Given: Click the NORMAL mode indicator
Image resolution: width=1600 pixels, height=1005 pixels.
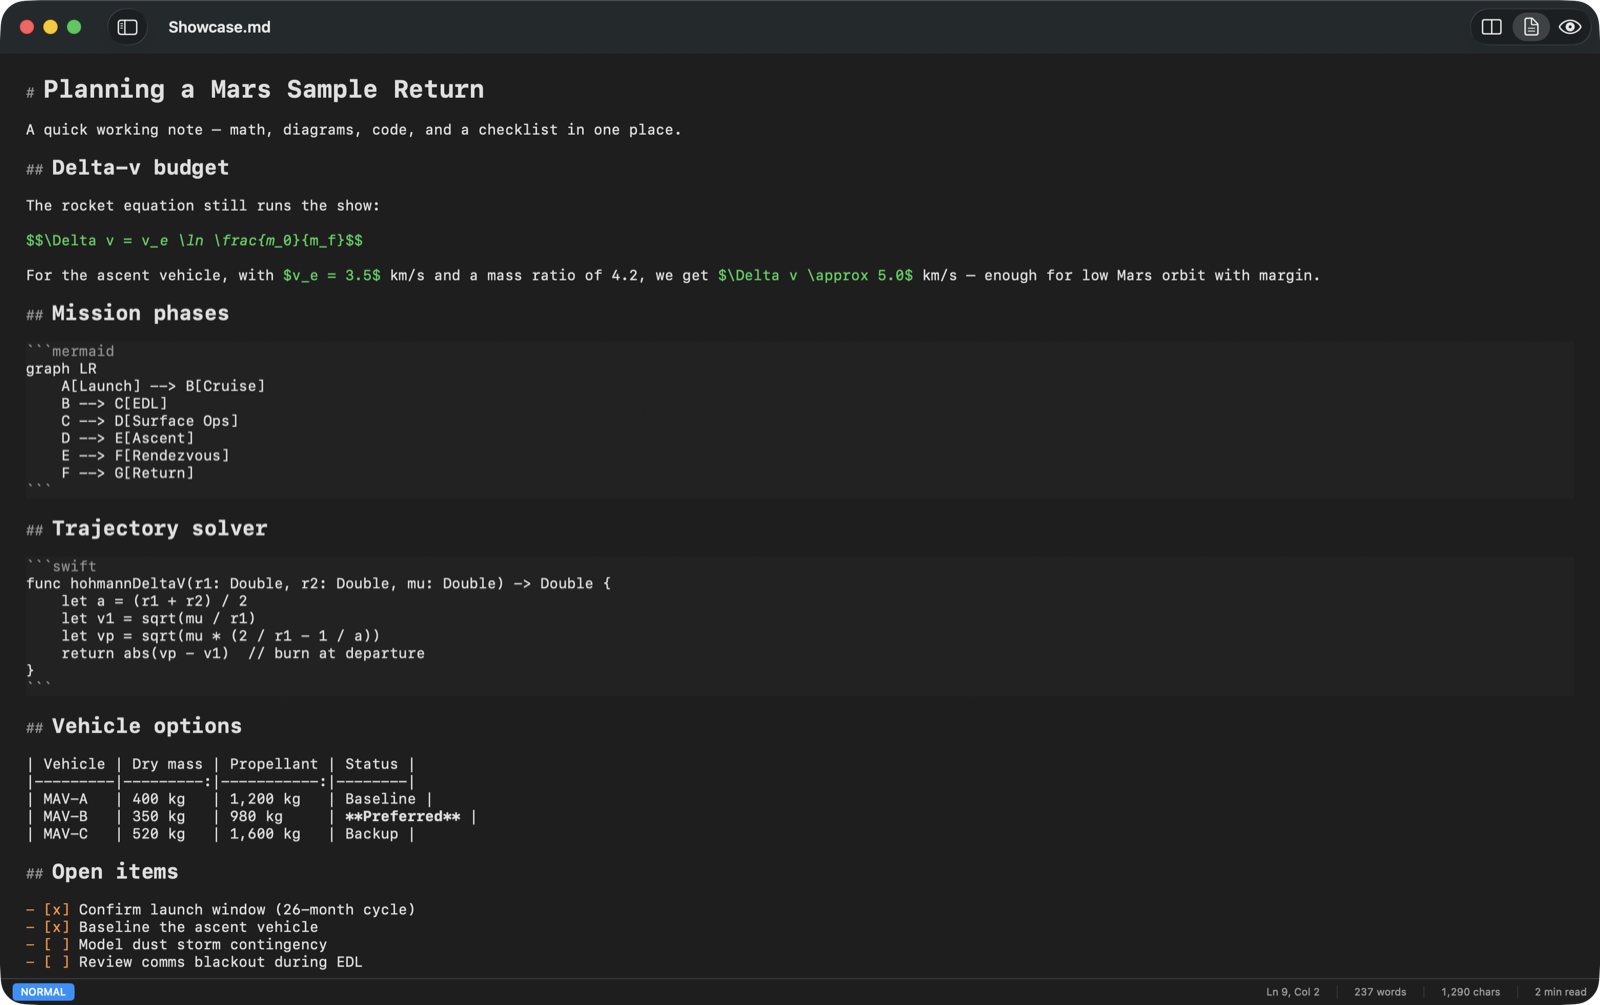Looking at the screenshot, I should [43, 992].
